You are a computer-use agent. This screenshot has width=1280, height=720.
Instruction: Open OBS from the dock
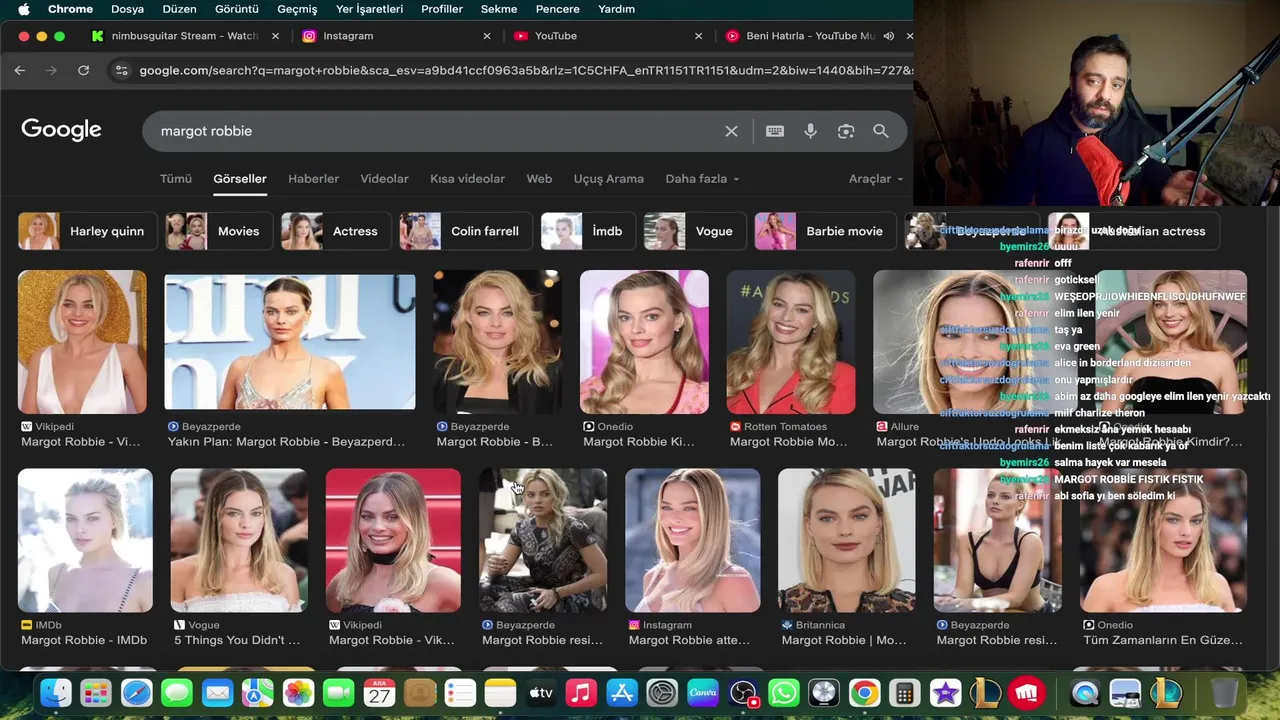(x=743, y=692)
